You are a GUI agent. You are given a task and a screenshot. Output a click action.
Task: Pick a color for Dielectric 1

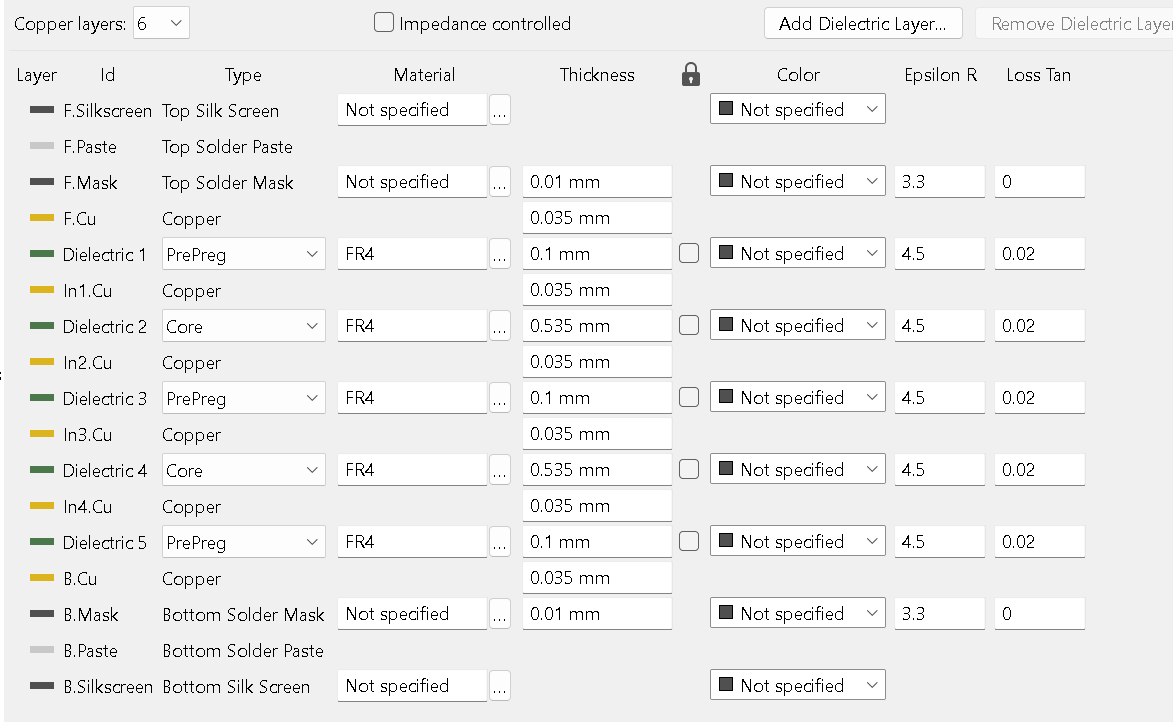click(x=797, y=253)
